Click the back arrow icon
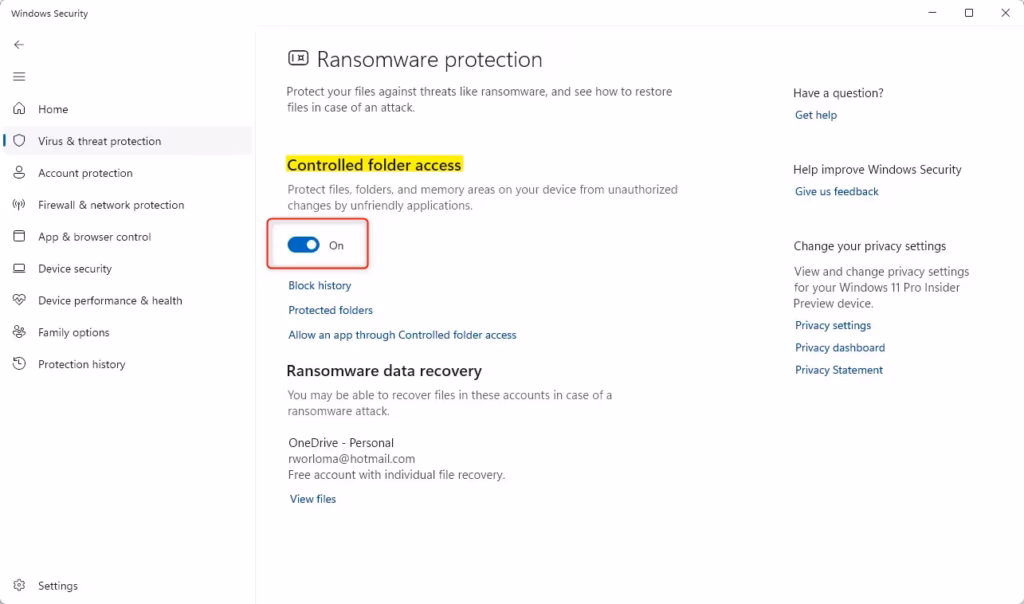 tap(19, 45)
